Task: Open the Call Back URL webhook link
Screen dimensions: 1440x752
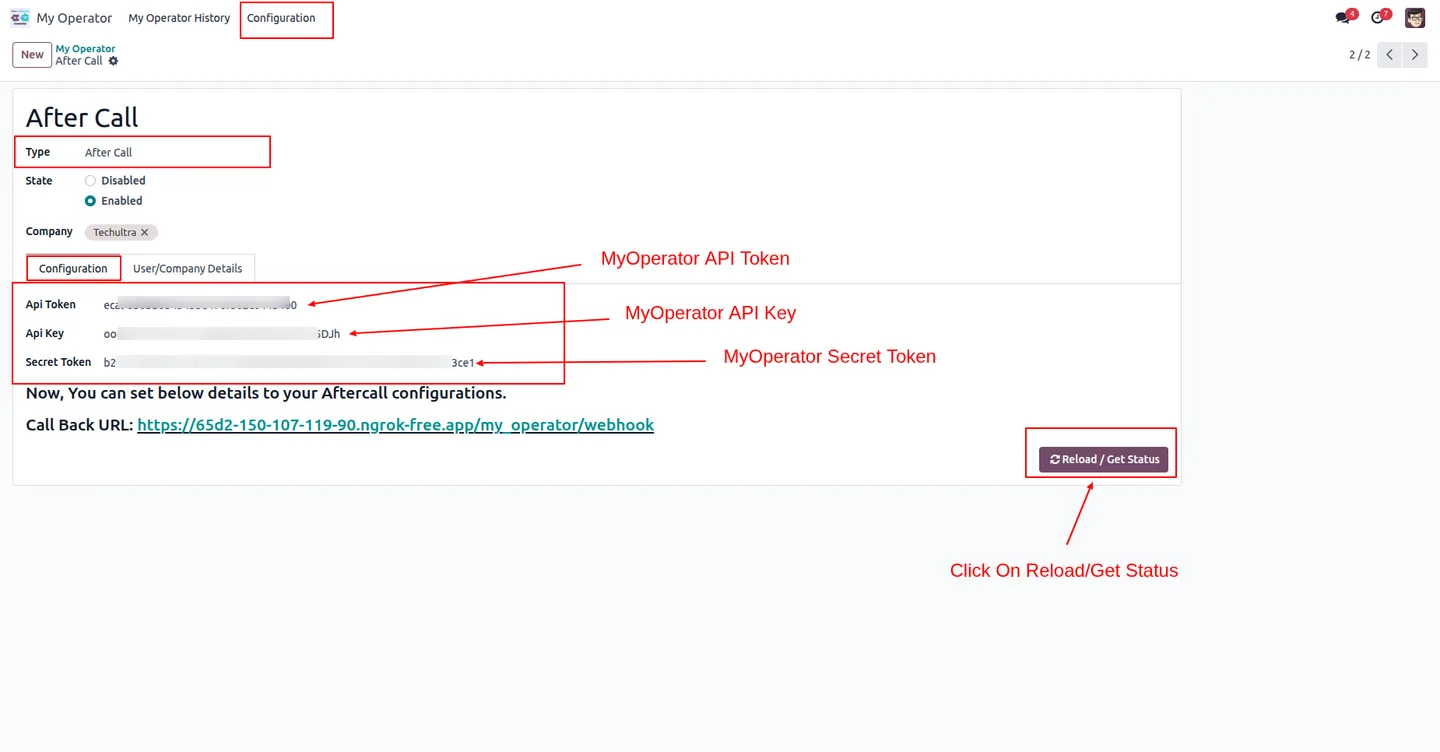Action: (x=395, y=425)
